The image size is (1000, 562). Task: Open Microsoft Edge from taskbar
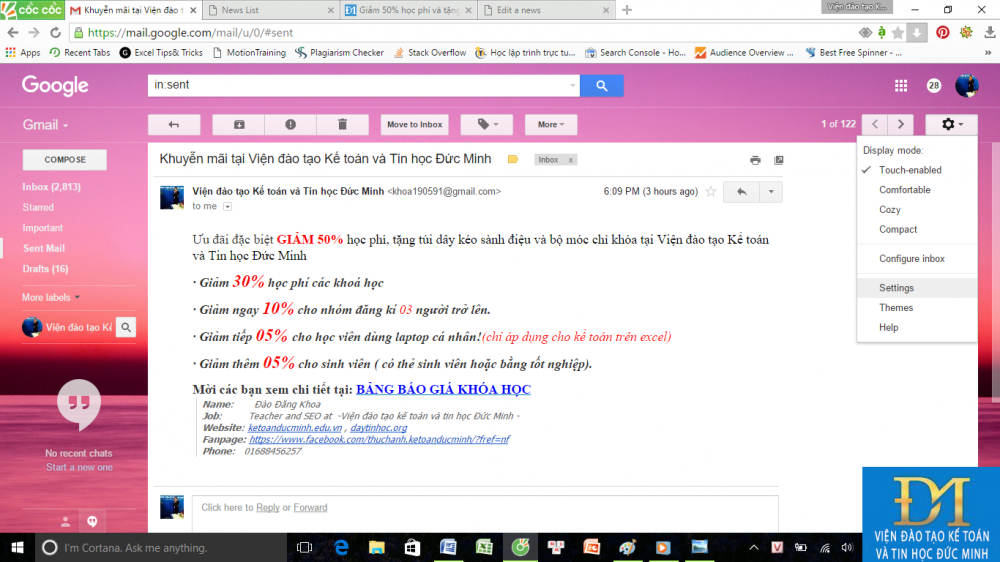point(341,547)
